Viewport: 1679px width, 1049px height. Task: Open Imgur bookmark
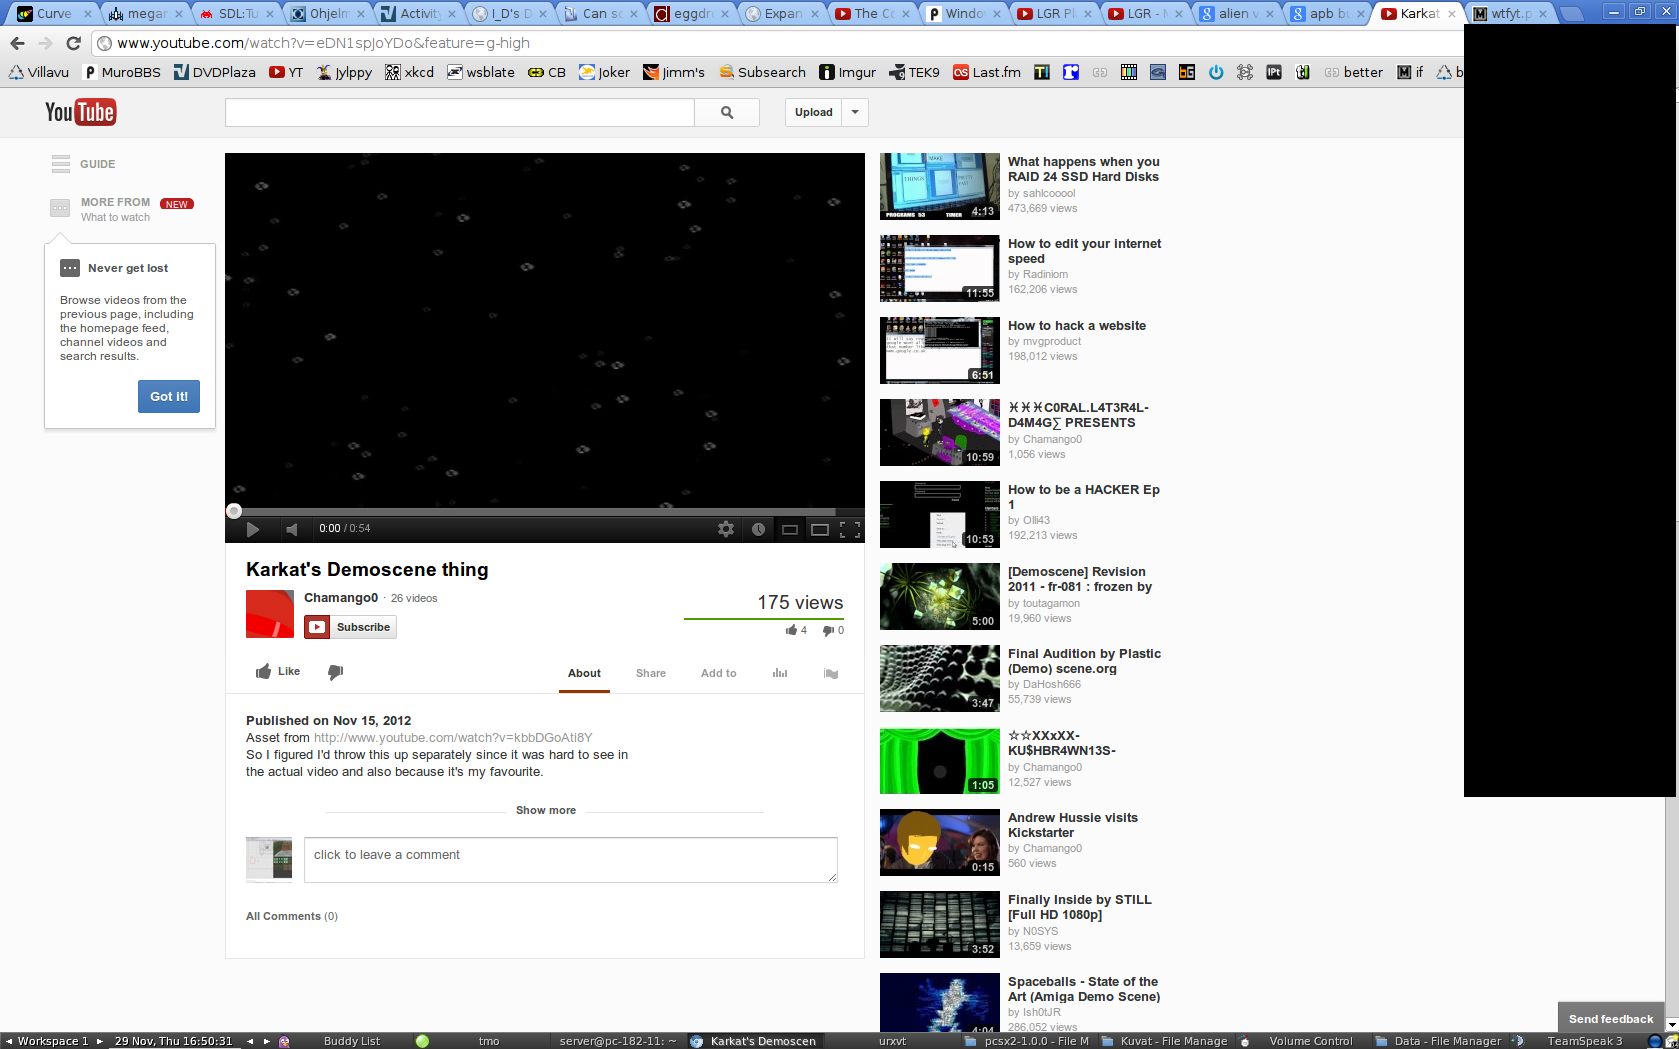click(847, 72)
